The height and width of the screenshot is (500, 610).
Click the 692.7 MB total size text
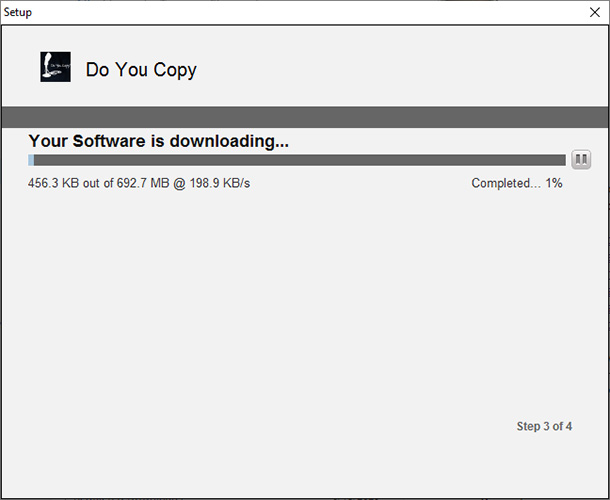tap(143, 183)
